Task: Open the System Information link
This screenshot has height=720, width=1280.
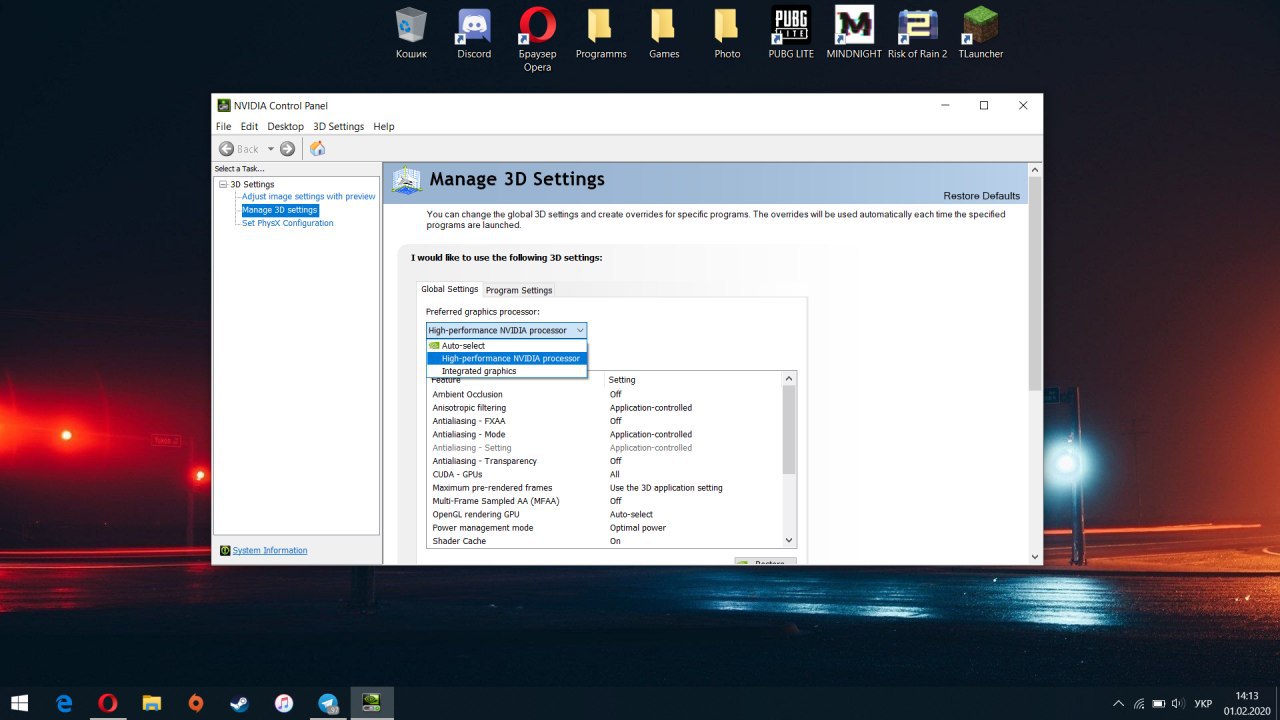Action: click(270, 550)
